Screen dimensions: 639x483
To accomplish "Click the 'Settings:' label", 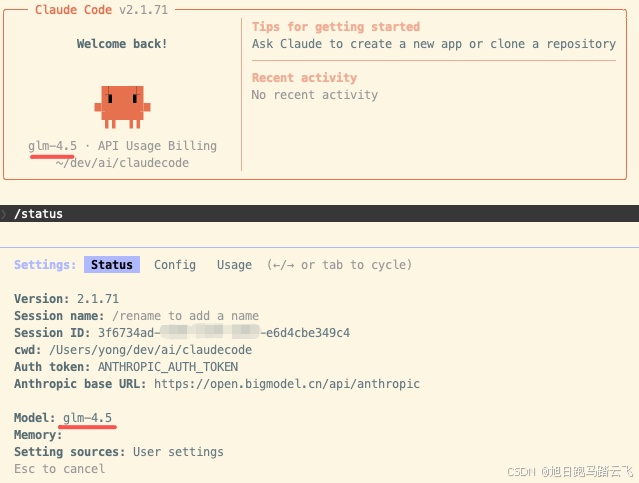I will (x=45, y=265).
